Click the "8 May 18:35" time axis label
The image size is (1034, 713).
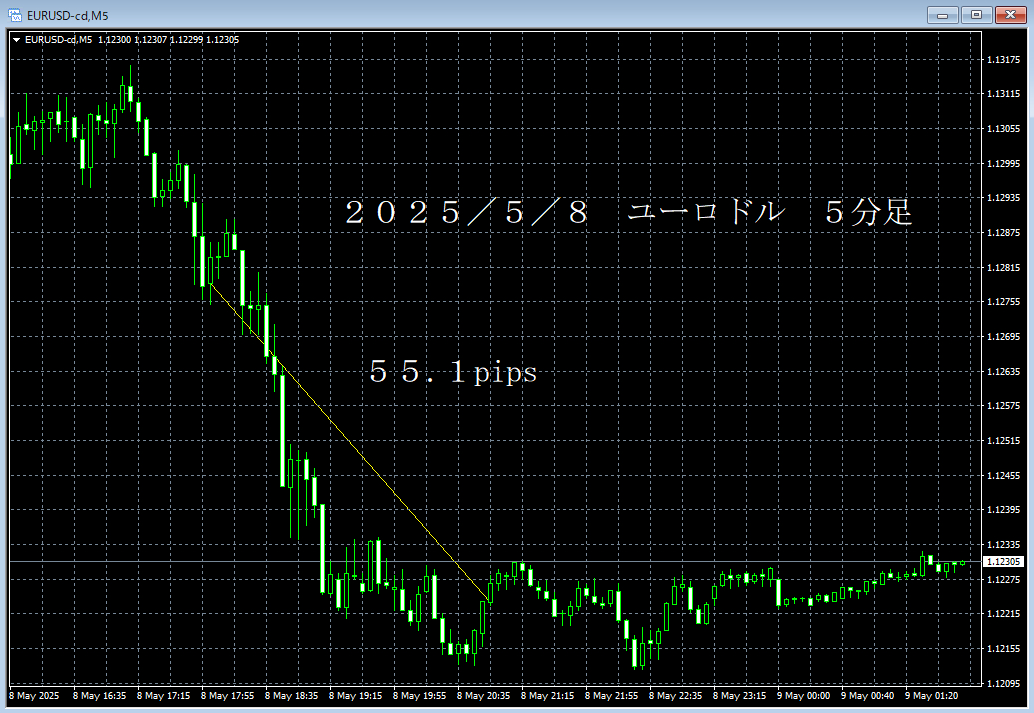point(291,696)
